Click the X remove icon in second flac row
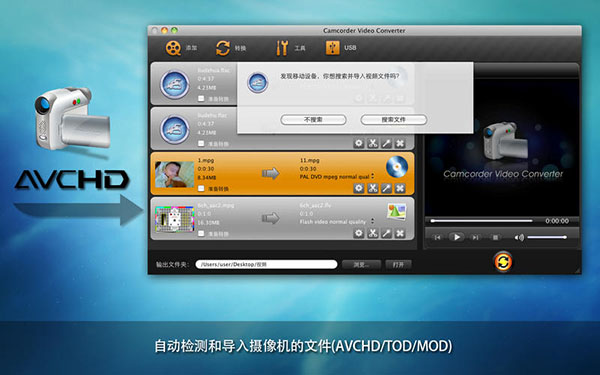600x375 pixels. (400, 143)
